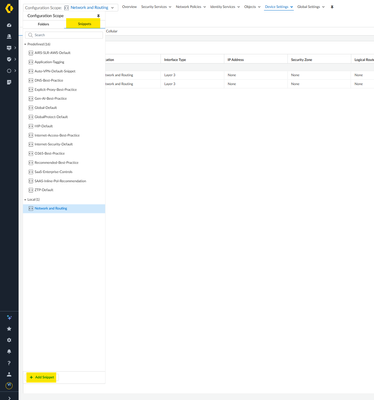374x400 pixels.
Task: Click the circular badge icon at sidebar bottom
Action: [9, 386]
